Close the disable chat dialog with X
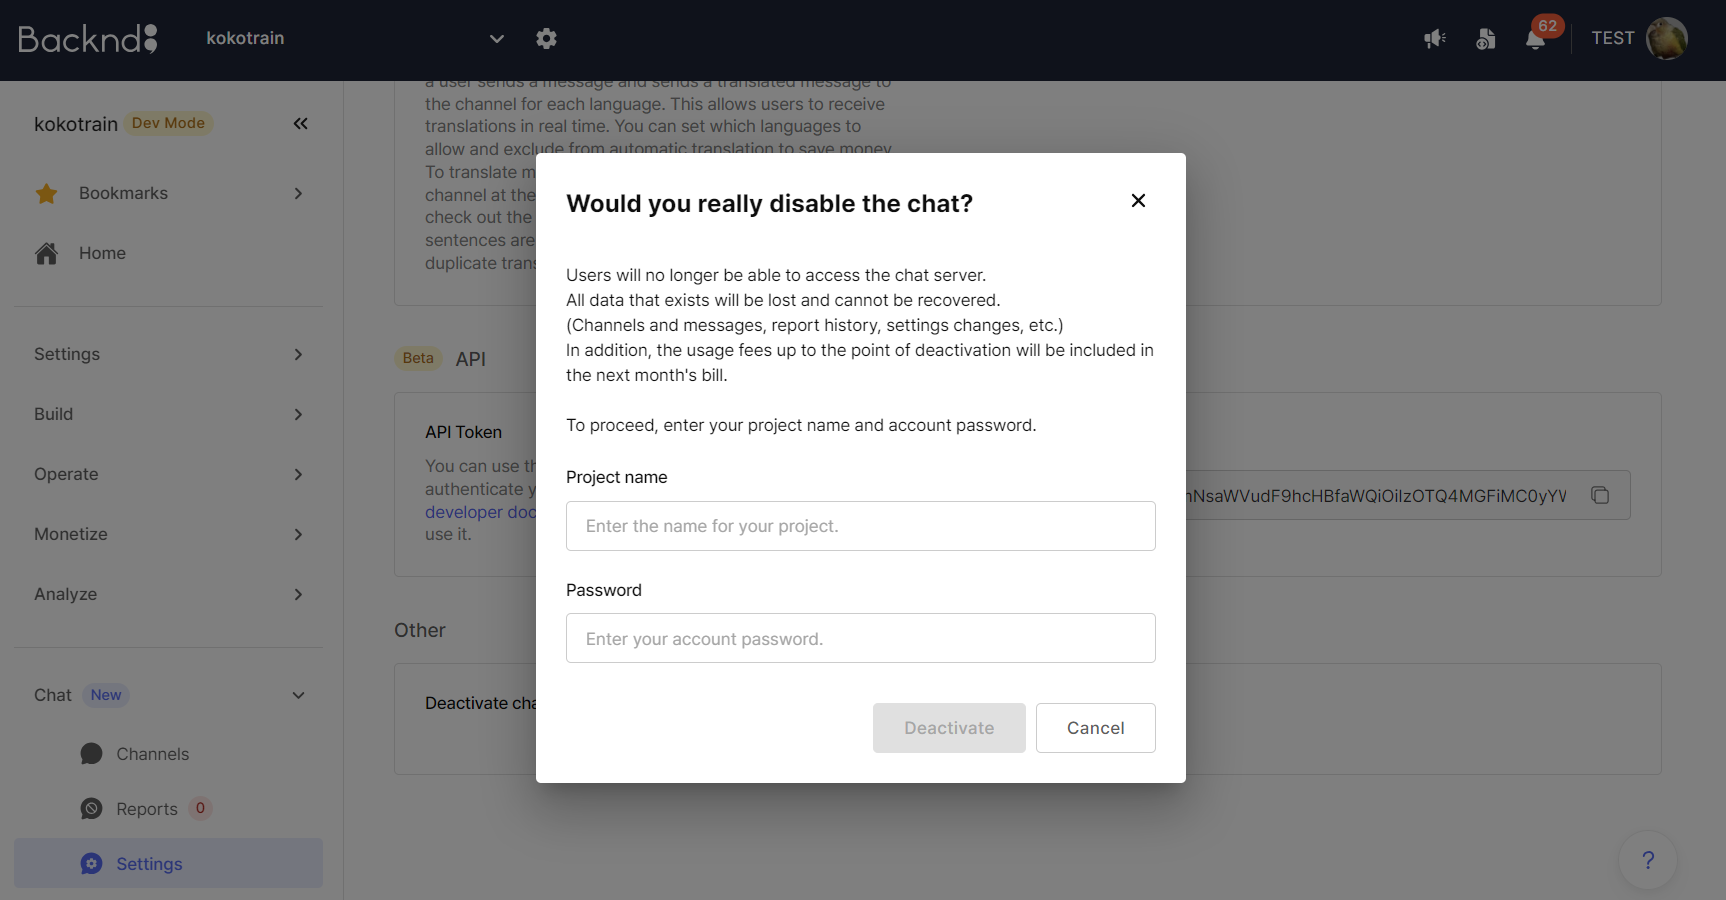 coord(1138,201)
